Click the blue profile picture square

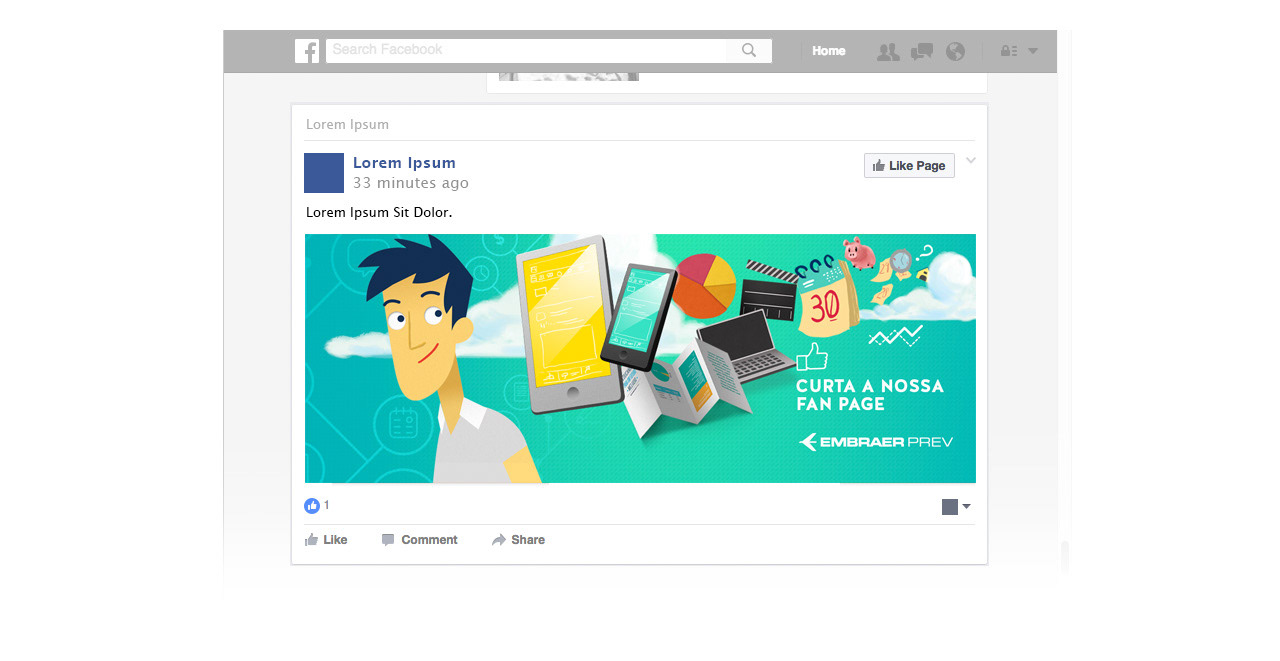[324, 173]
